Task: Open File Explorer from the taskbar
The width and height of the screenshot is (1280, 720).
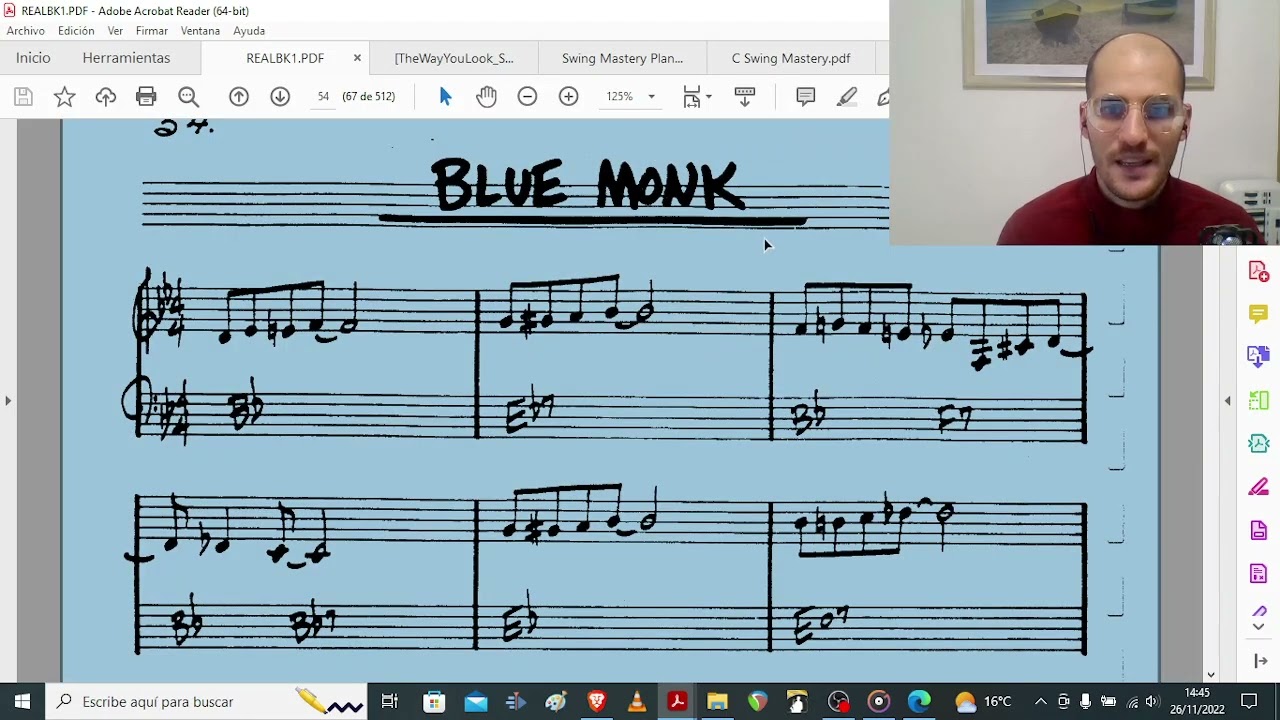Action: [x=717, y=701]
